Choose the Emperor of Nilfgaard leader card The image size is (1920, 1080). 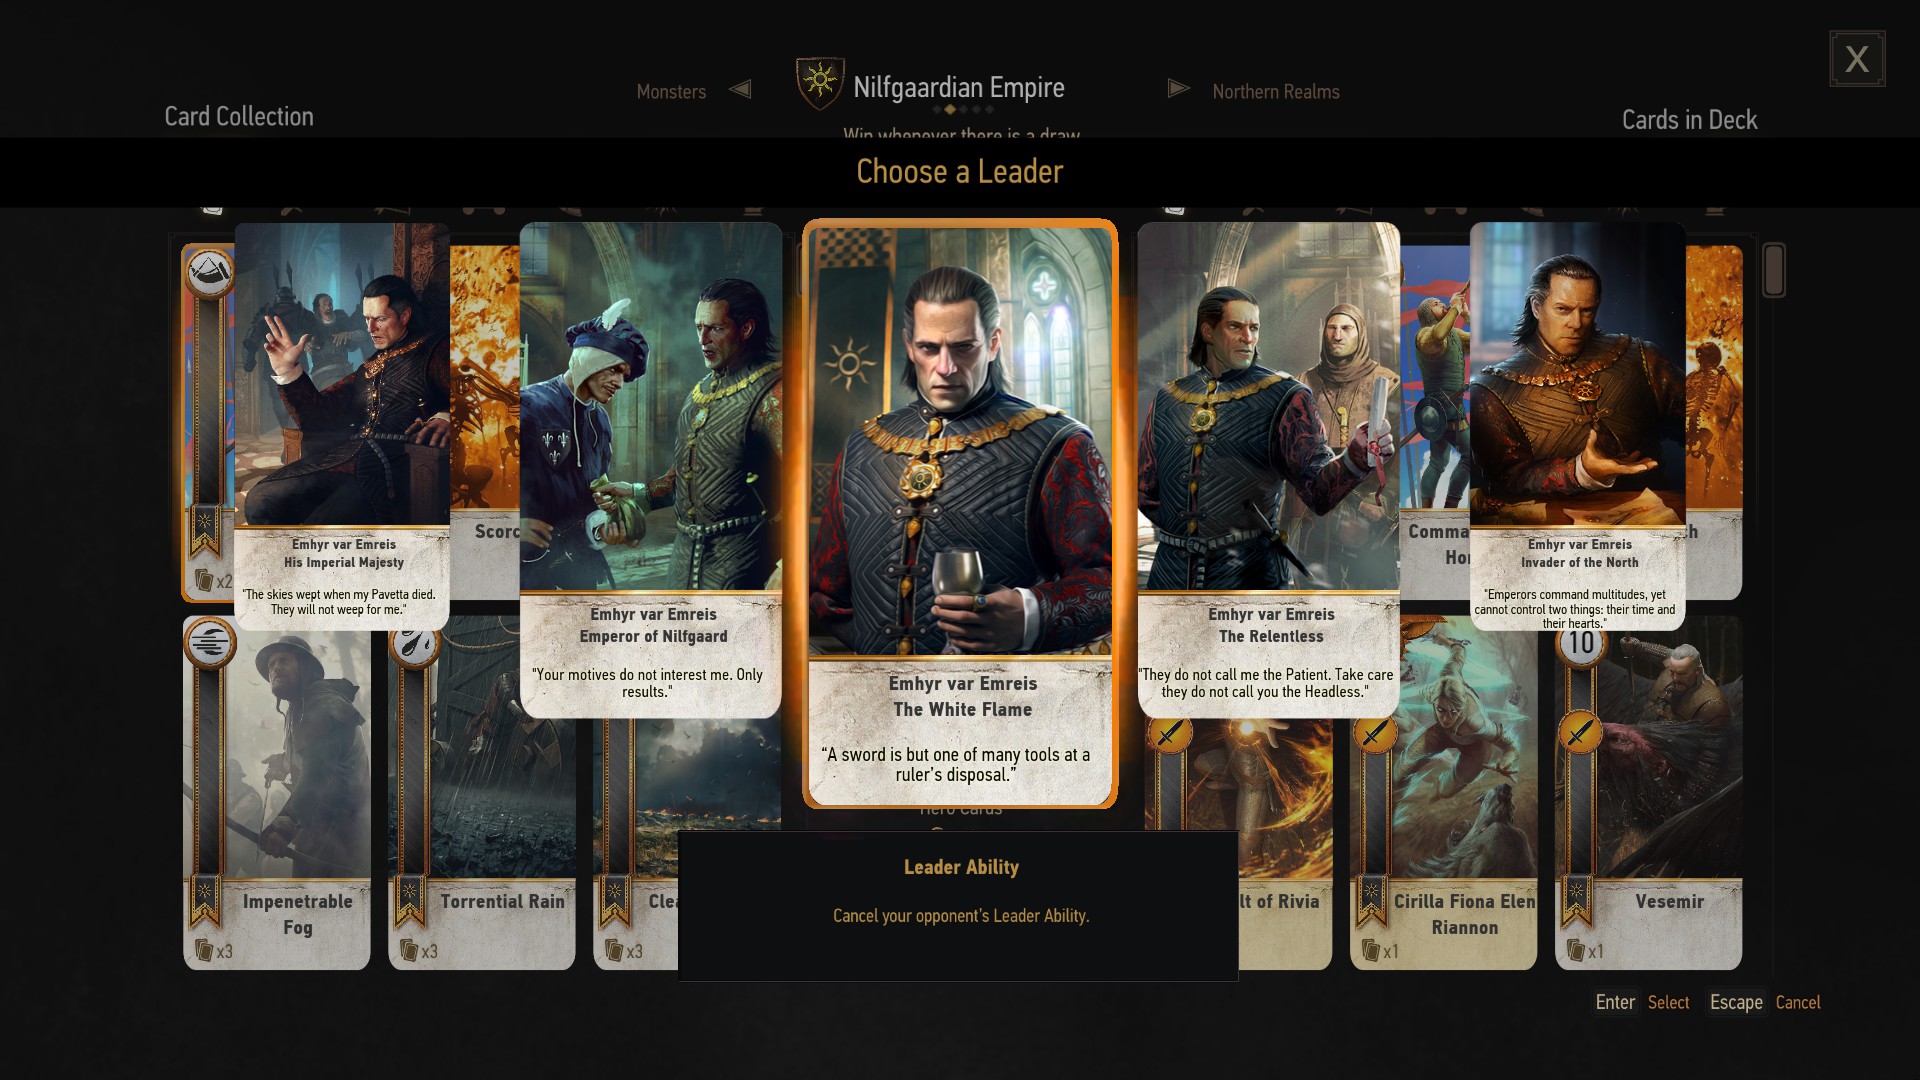[651, 470]
